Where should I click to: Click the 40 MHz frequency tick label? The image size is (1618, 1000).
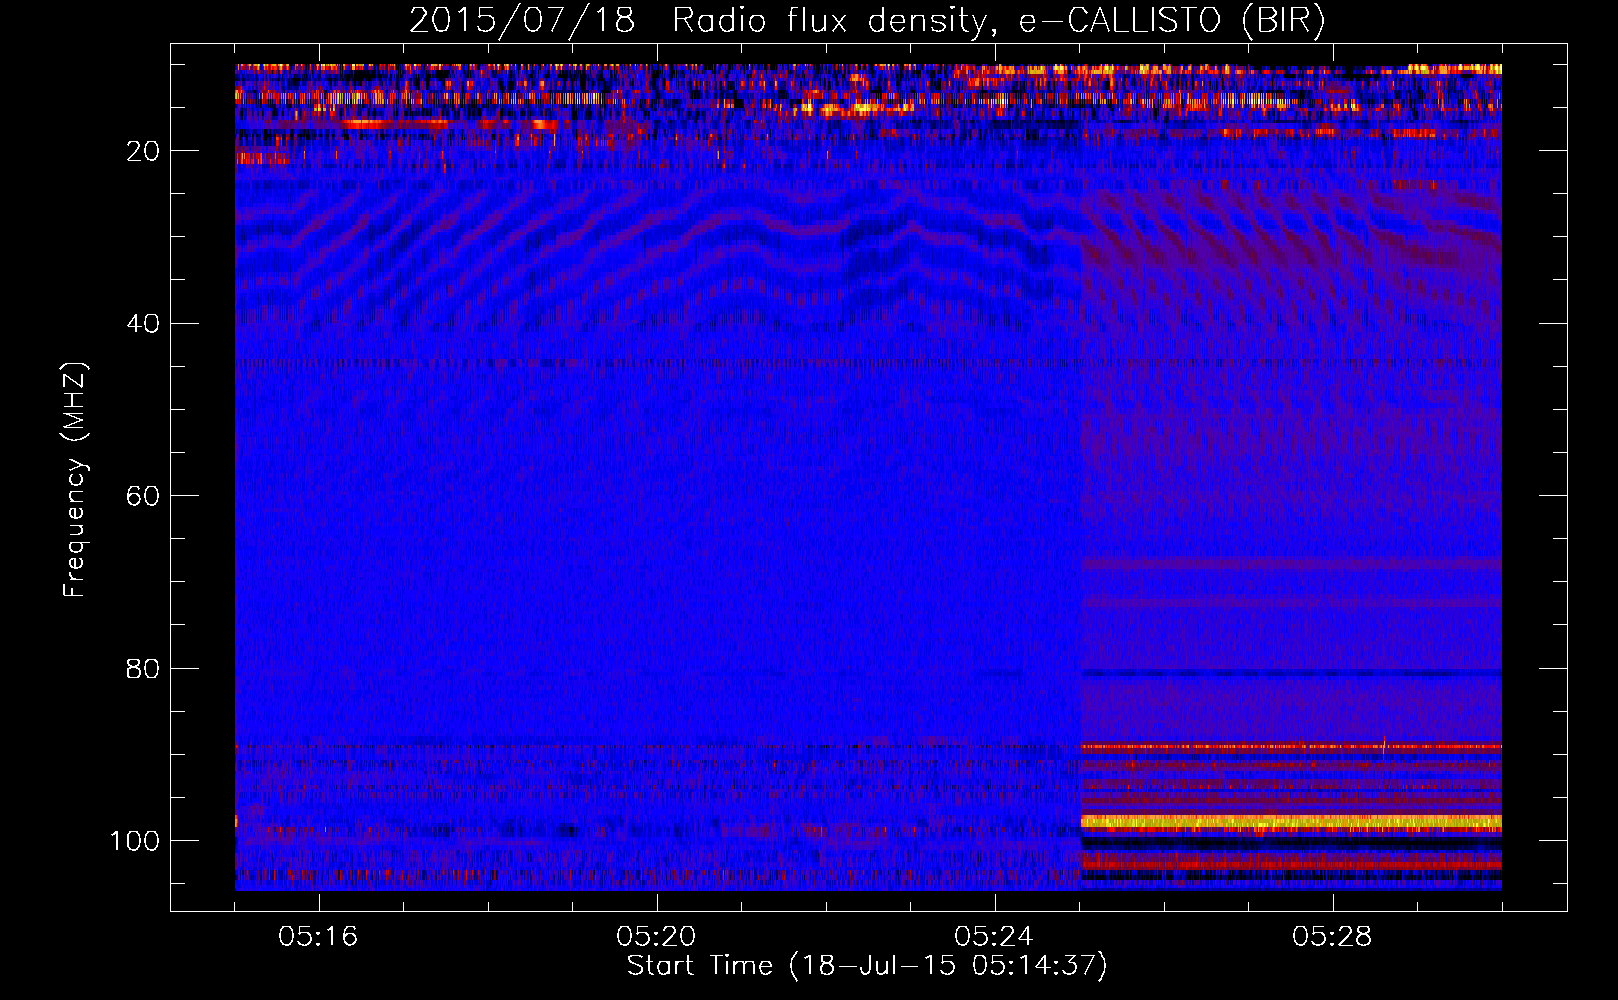pyautogui.click(x=144, y=324)
